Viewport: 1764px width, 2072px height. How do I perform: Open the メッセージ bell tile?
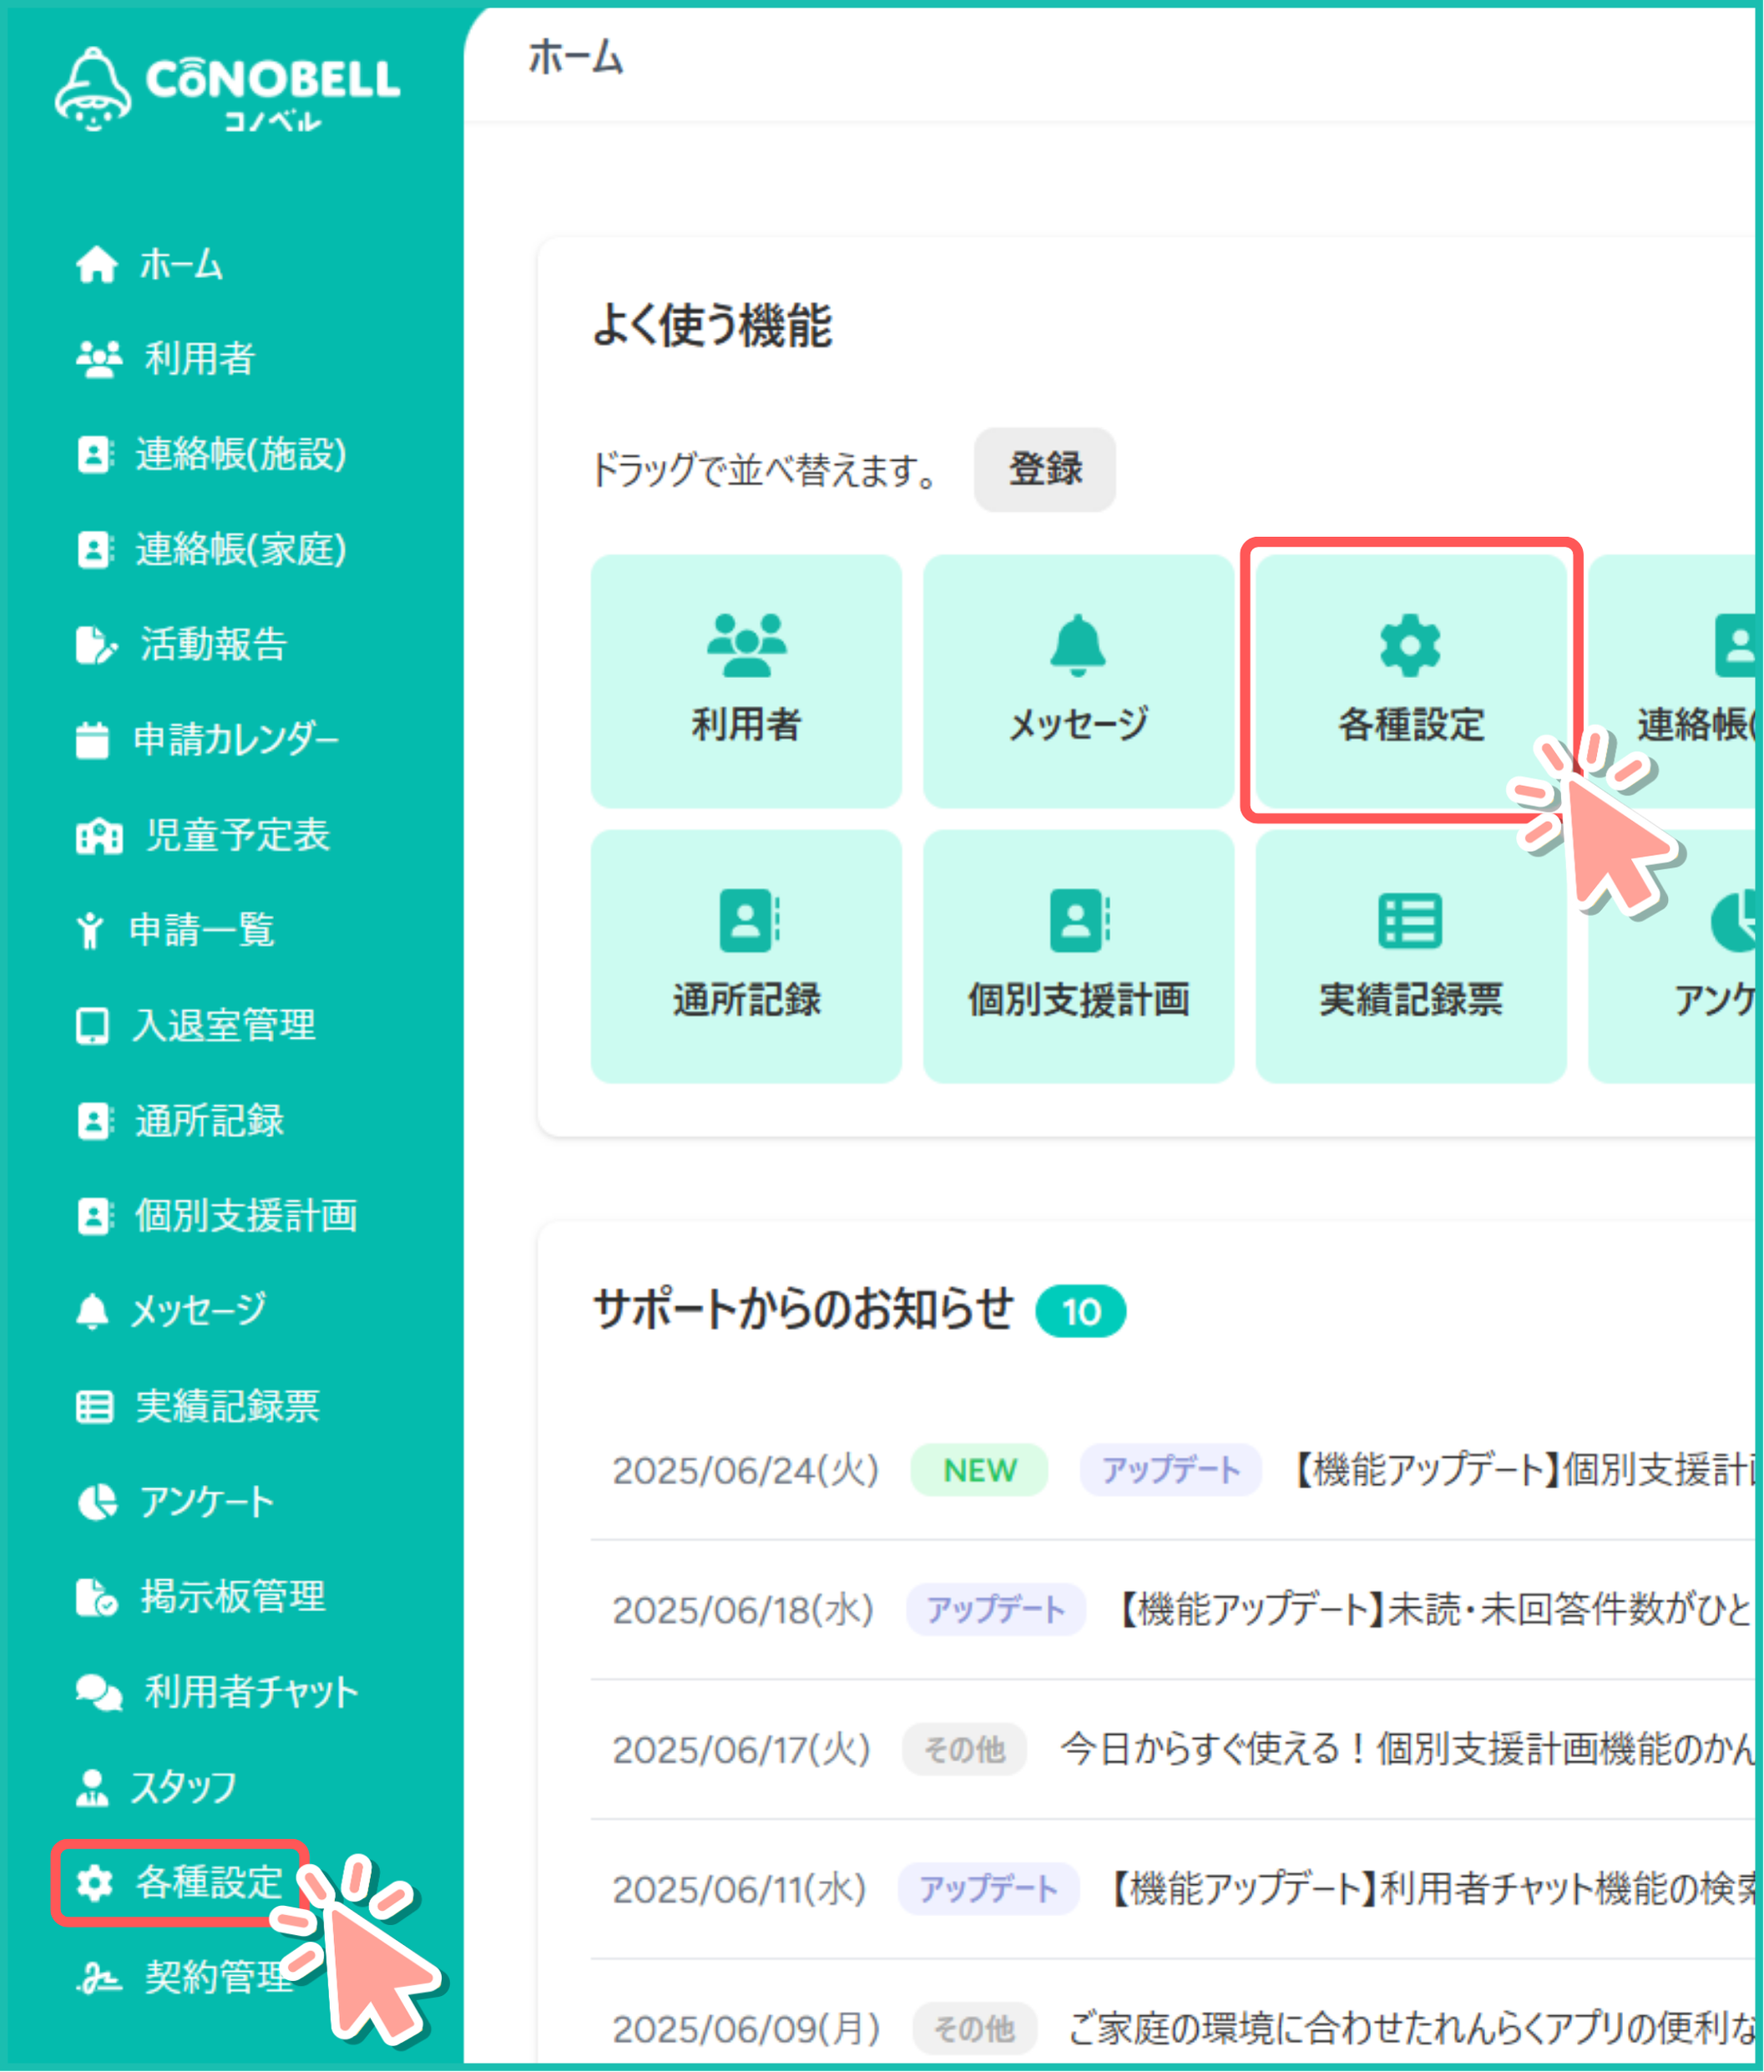tap(1078, 681)
